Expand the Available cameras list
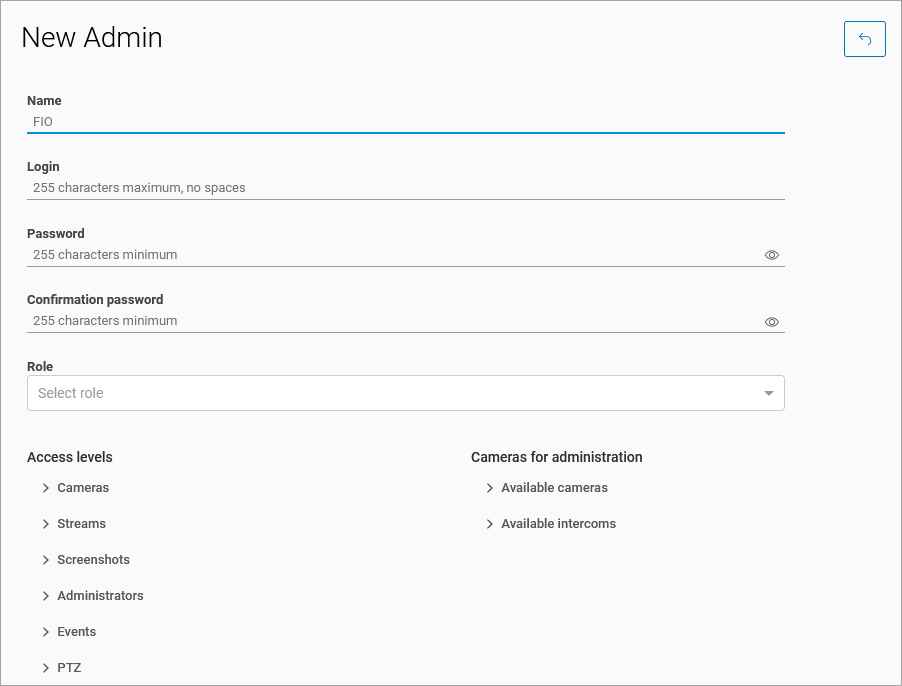902x686 pixels. [490, 488]
